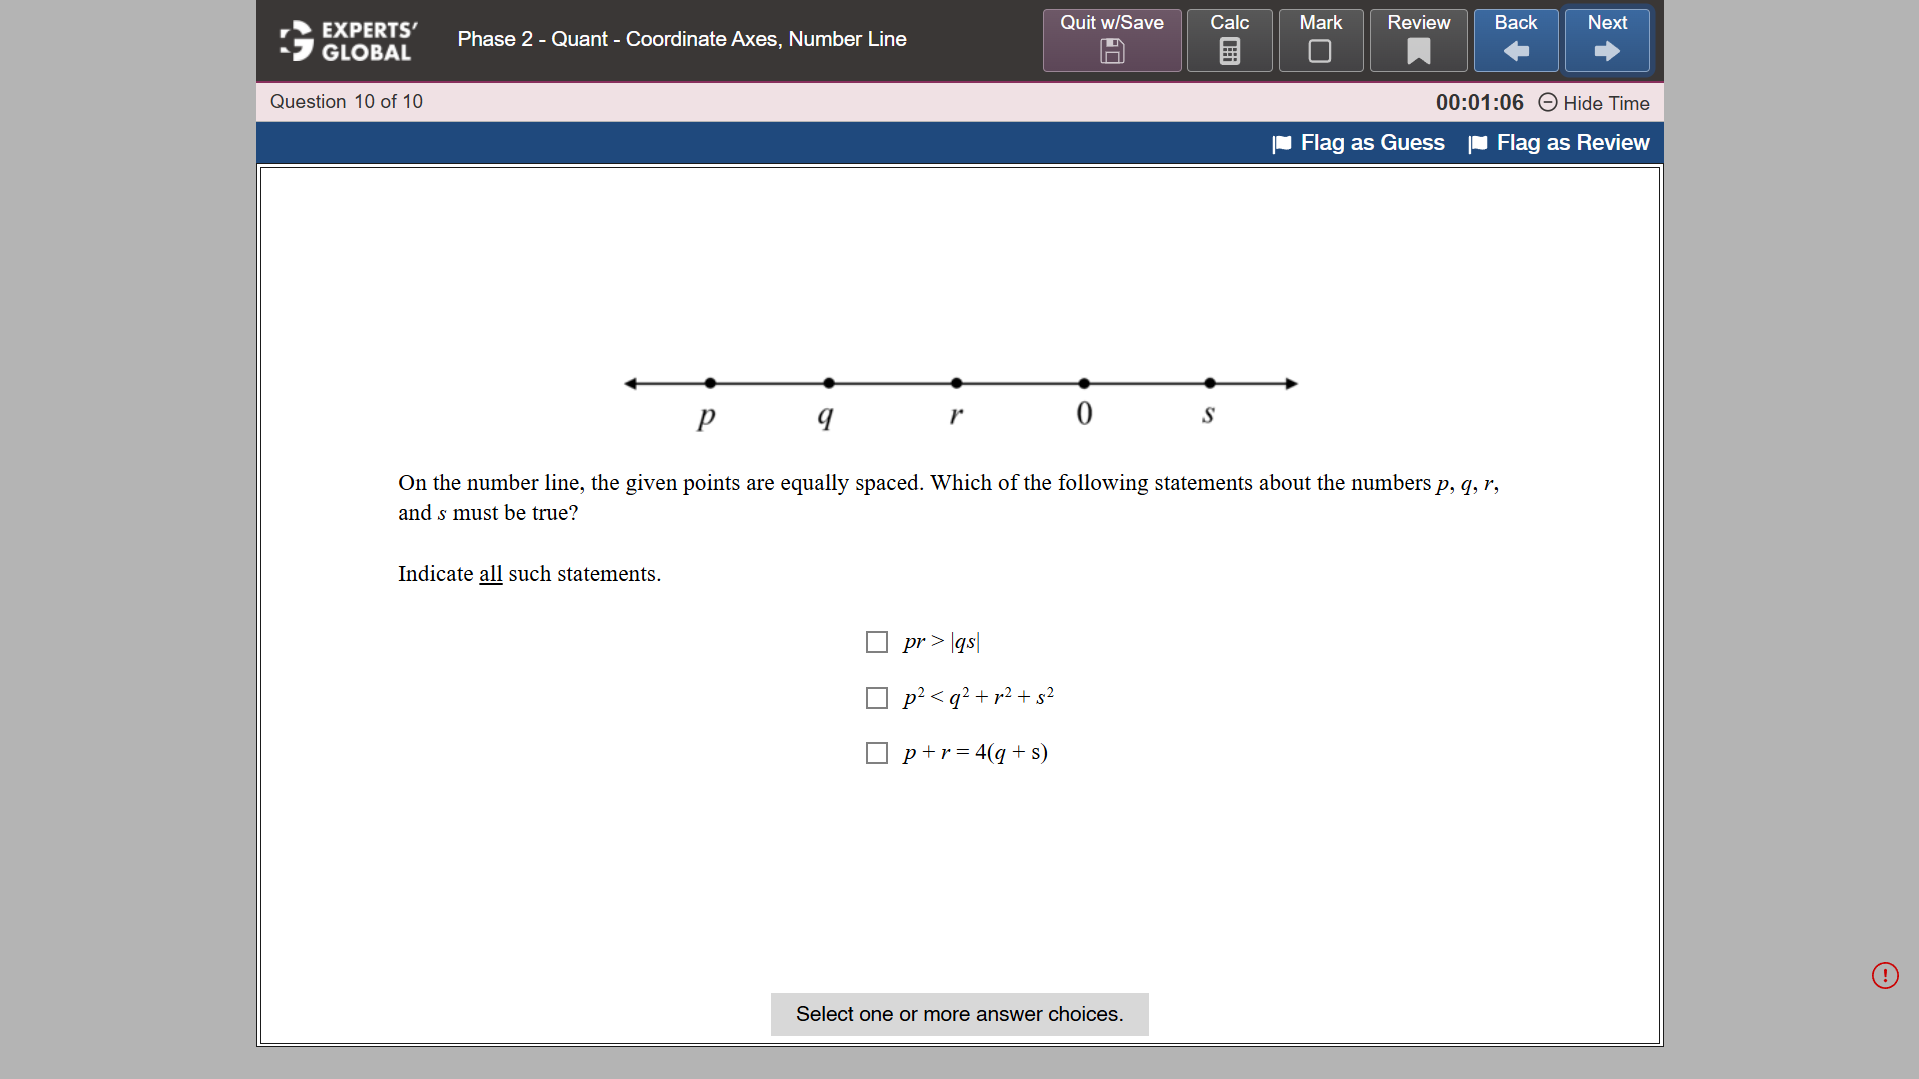Check the p + r = 4(q + s) option
This screenshot has width=1919, height=1079.
click(x=877, y=752)
